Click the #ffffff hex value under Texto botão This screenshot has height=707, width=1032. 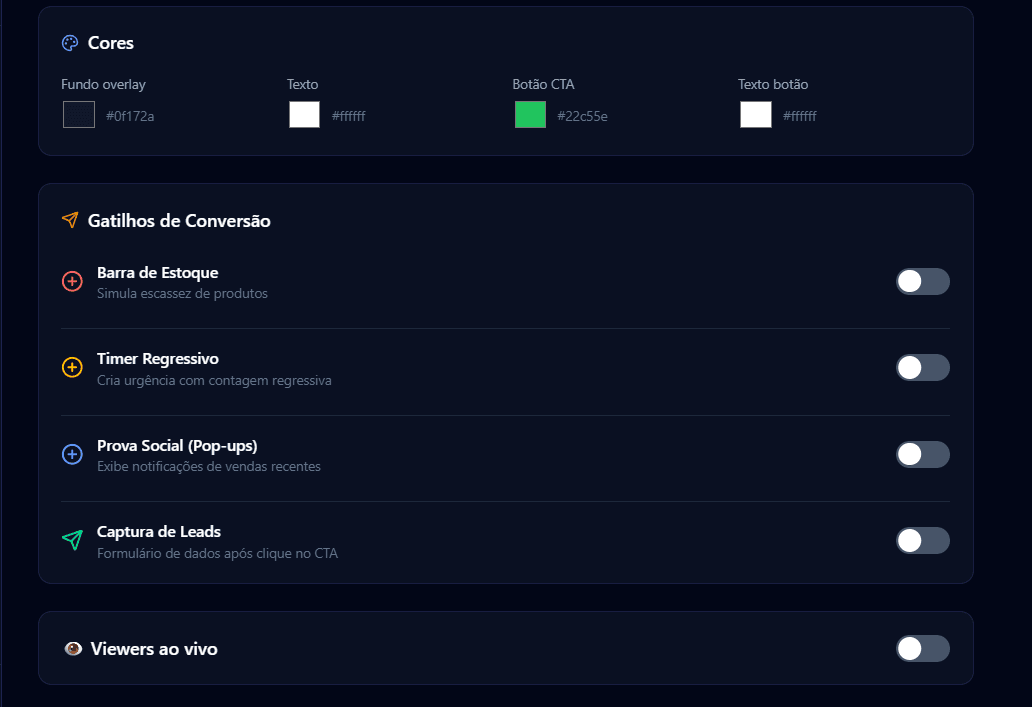pyautogui.click(x=800, y=117)
